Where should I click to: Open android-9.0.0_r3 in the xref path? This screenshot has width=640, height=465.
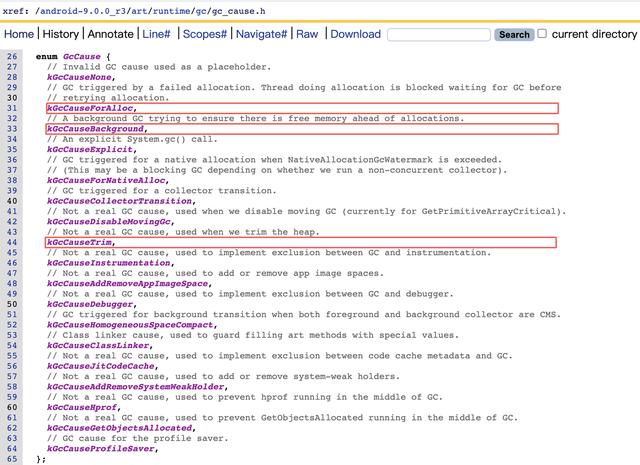pos(83,11)
